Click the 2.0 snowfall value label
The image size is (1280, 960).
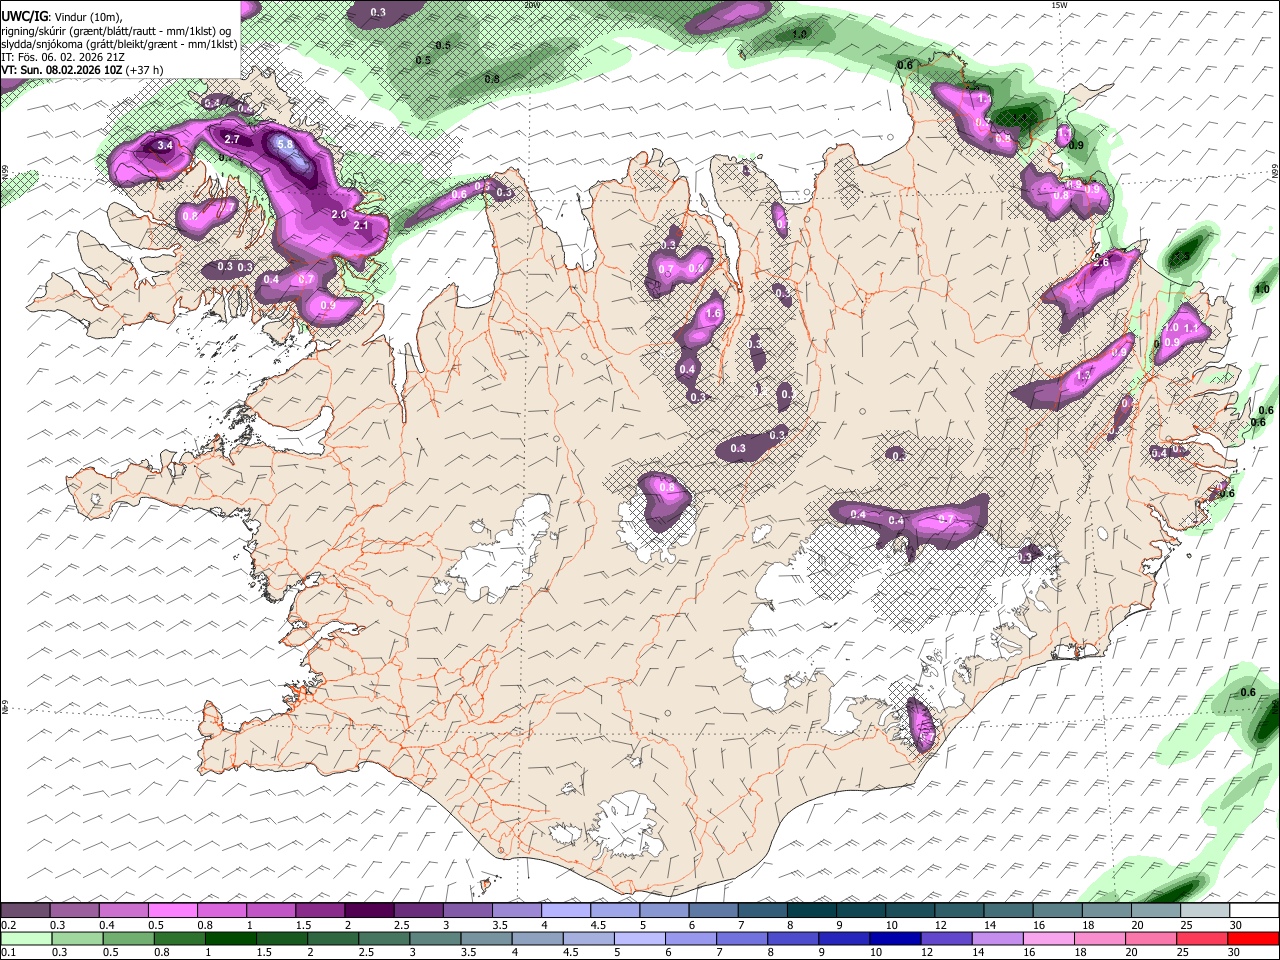pyautogui.click(x=339, y=215)
